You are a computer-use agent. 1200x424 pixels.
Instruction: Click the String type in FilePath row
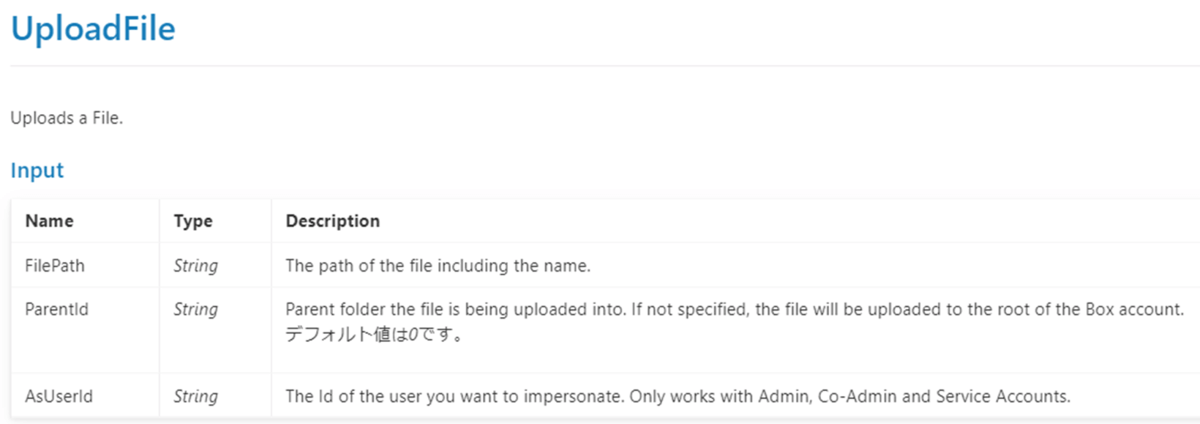[196, 266]
